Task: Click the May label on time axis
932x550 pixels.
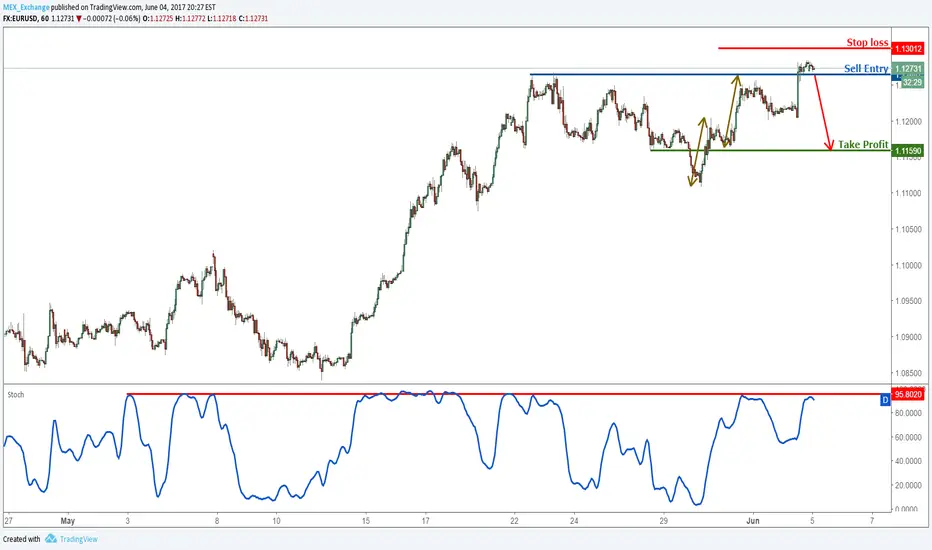Action: pos(68,521)
